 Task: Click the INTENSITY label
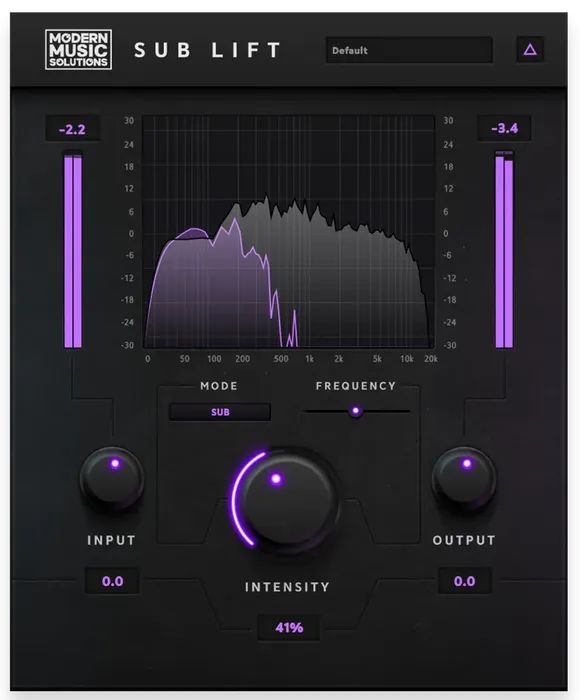[288, 587]
